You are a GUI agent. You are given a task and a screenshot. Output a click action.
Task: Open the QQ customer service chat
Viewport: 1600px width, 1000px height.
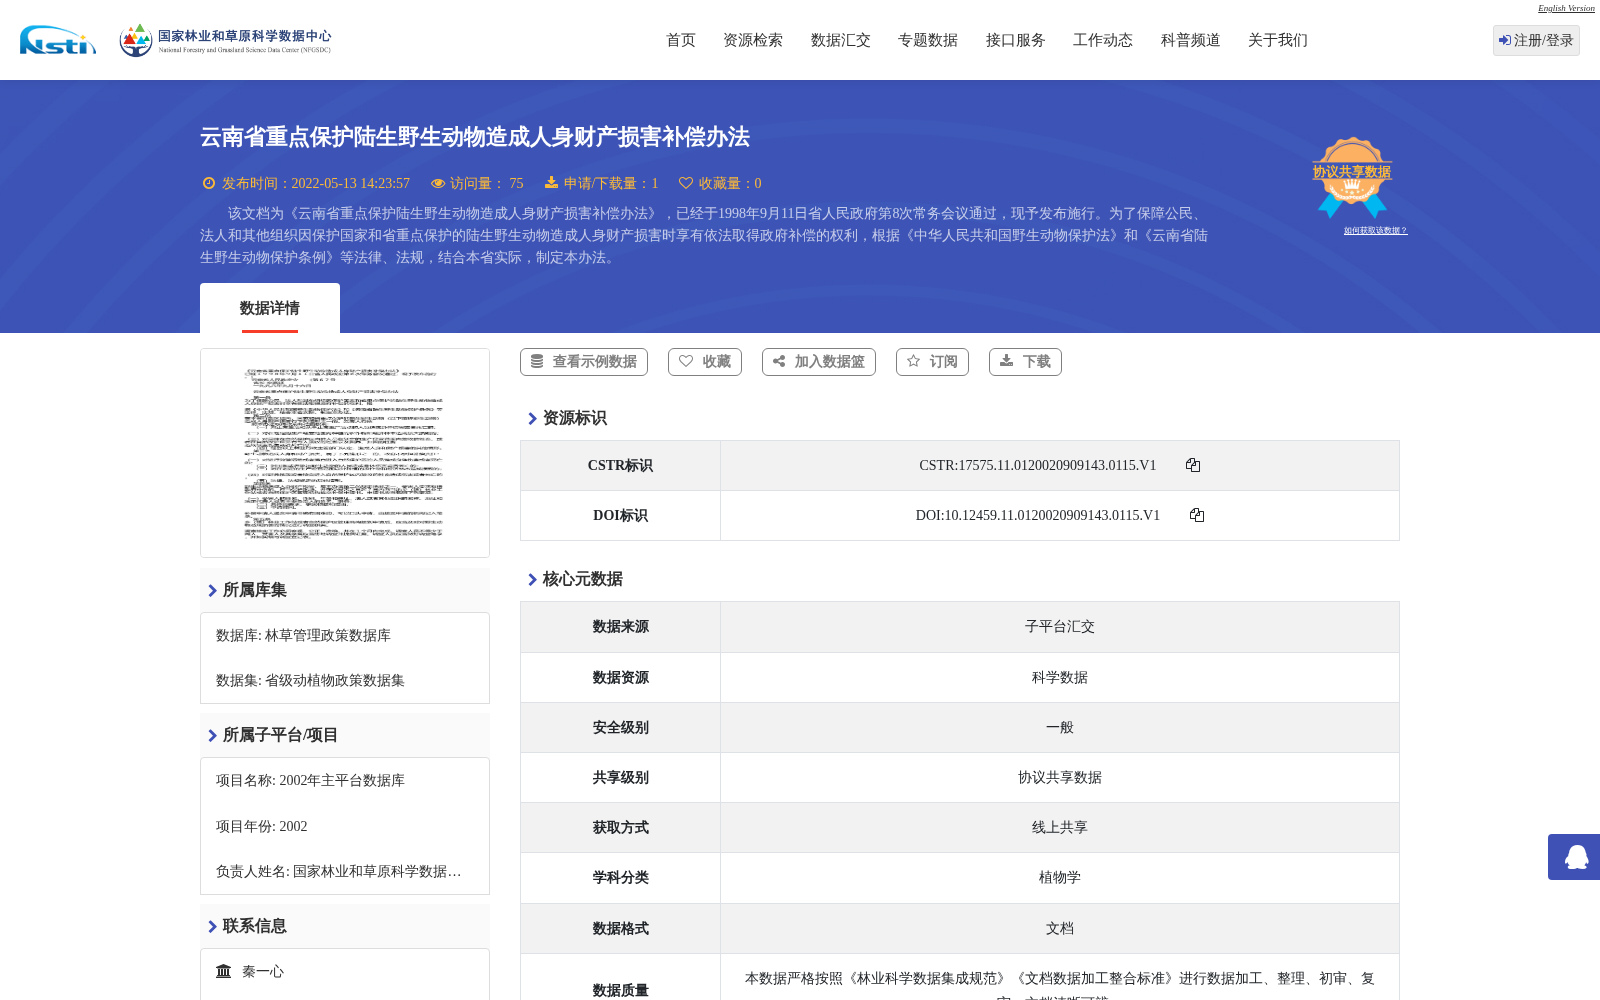pyautogui.click(x=1575, y=857)
